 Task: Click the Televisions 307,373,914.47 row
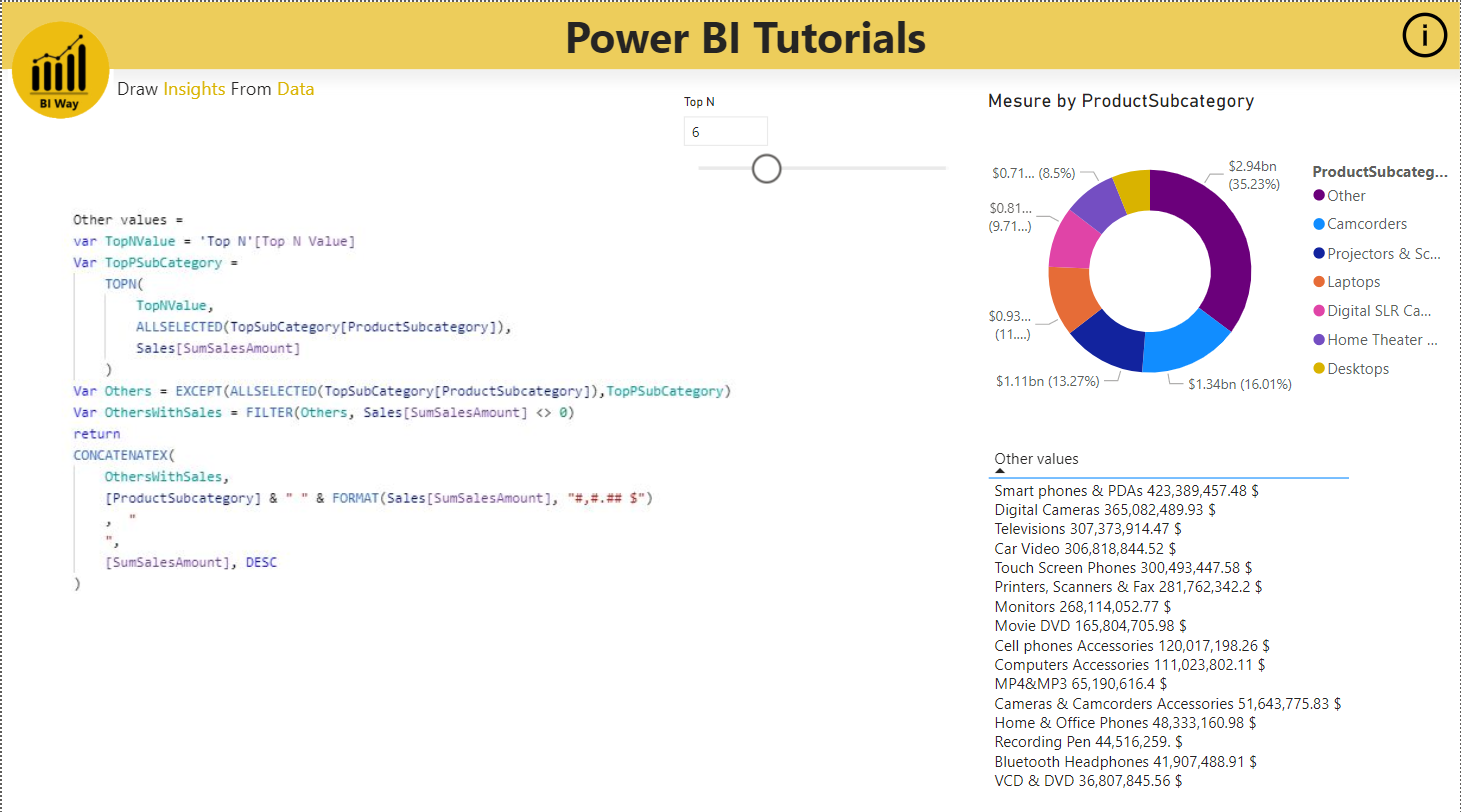1088,529
